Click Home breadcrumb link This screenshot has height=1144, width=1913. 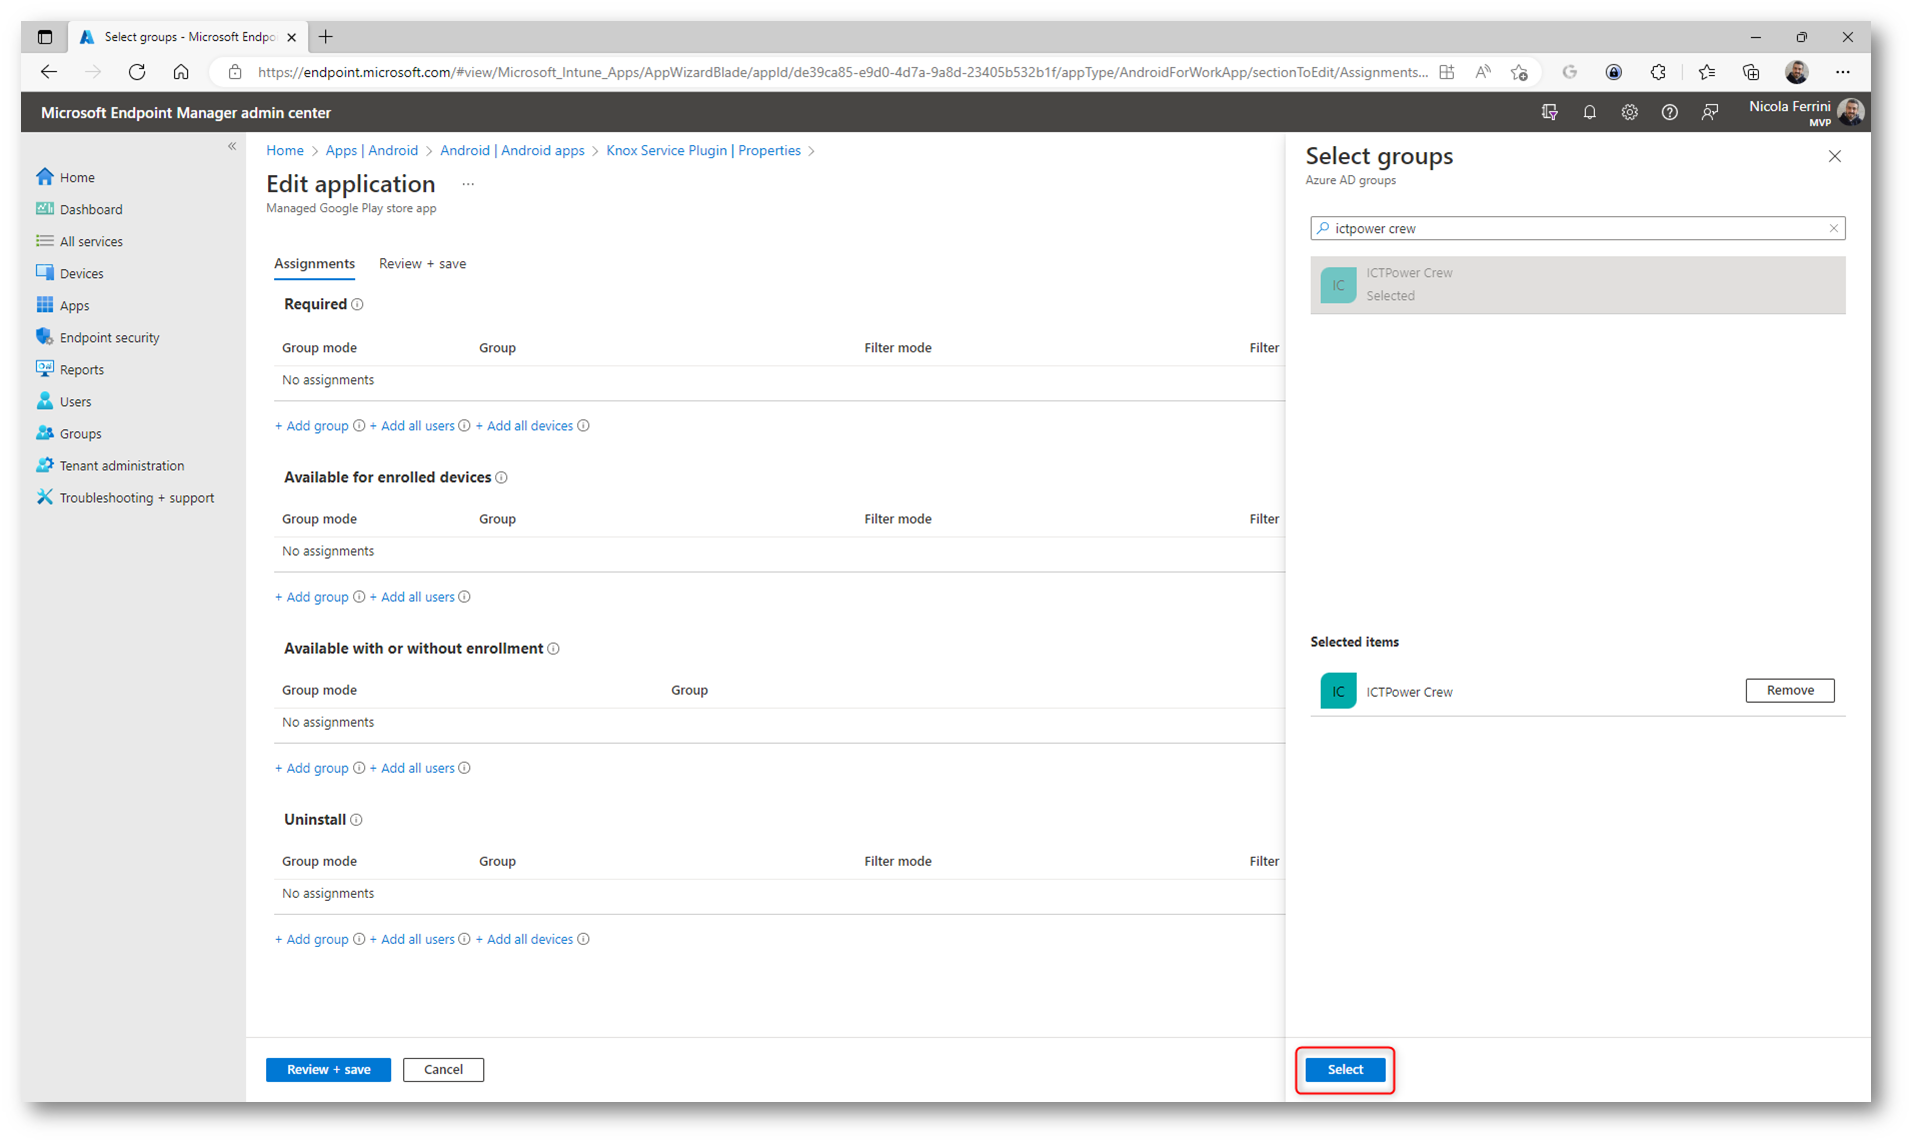[x=285, y=150]
